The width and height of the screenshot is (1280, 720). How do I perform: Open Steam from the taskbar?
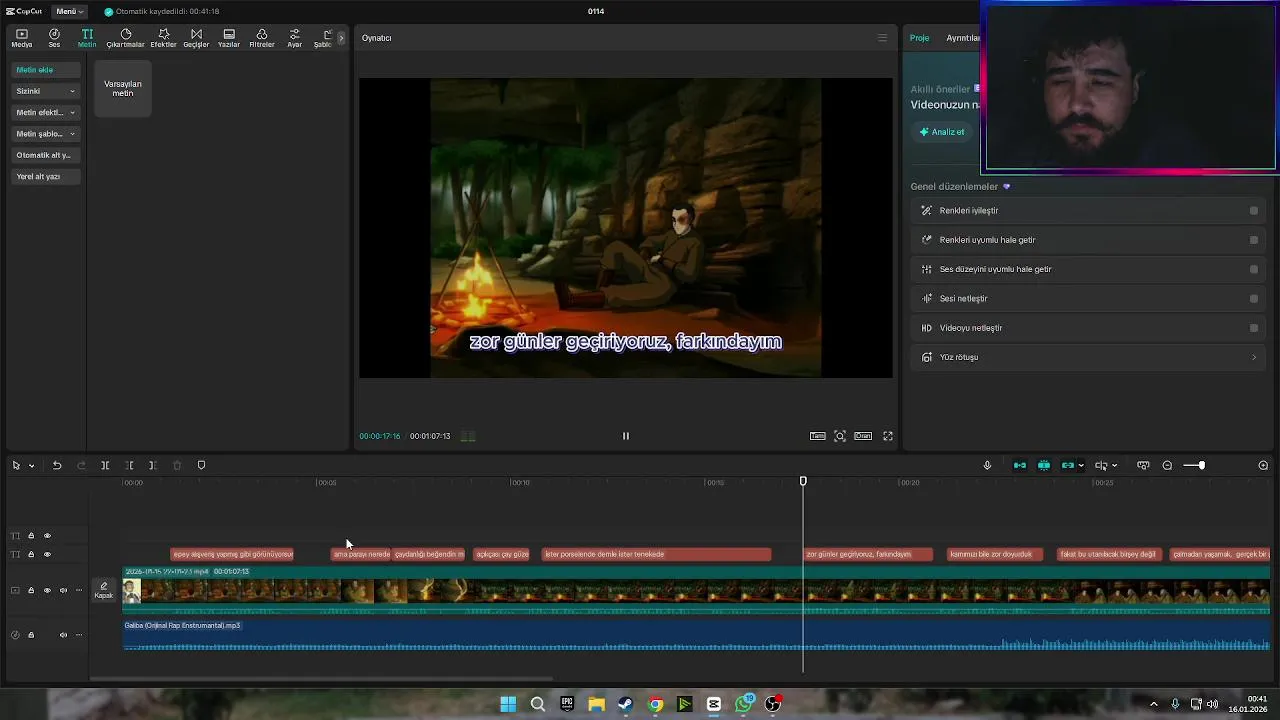[625, 704]
